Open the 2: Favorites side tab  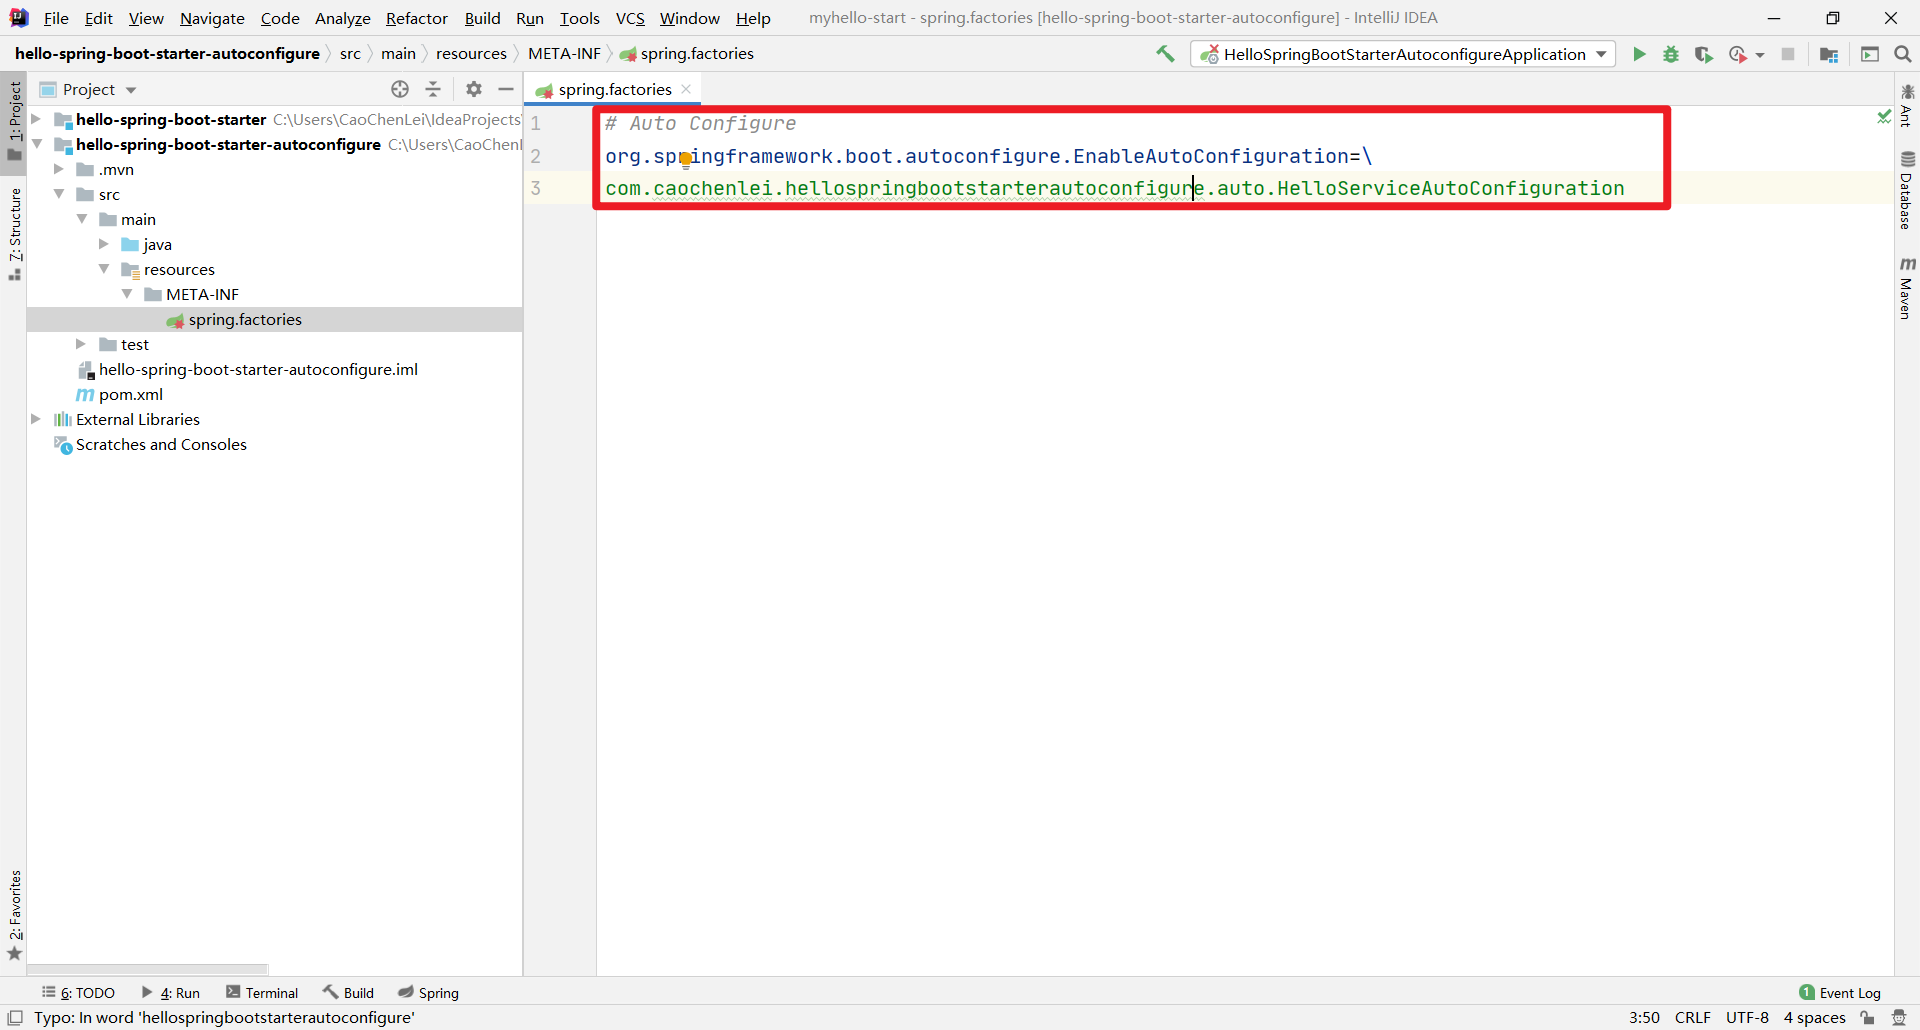[14, 914]
